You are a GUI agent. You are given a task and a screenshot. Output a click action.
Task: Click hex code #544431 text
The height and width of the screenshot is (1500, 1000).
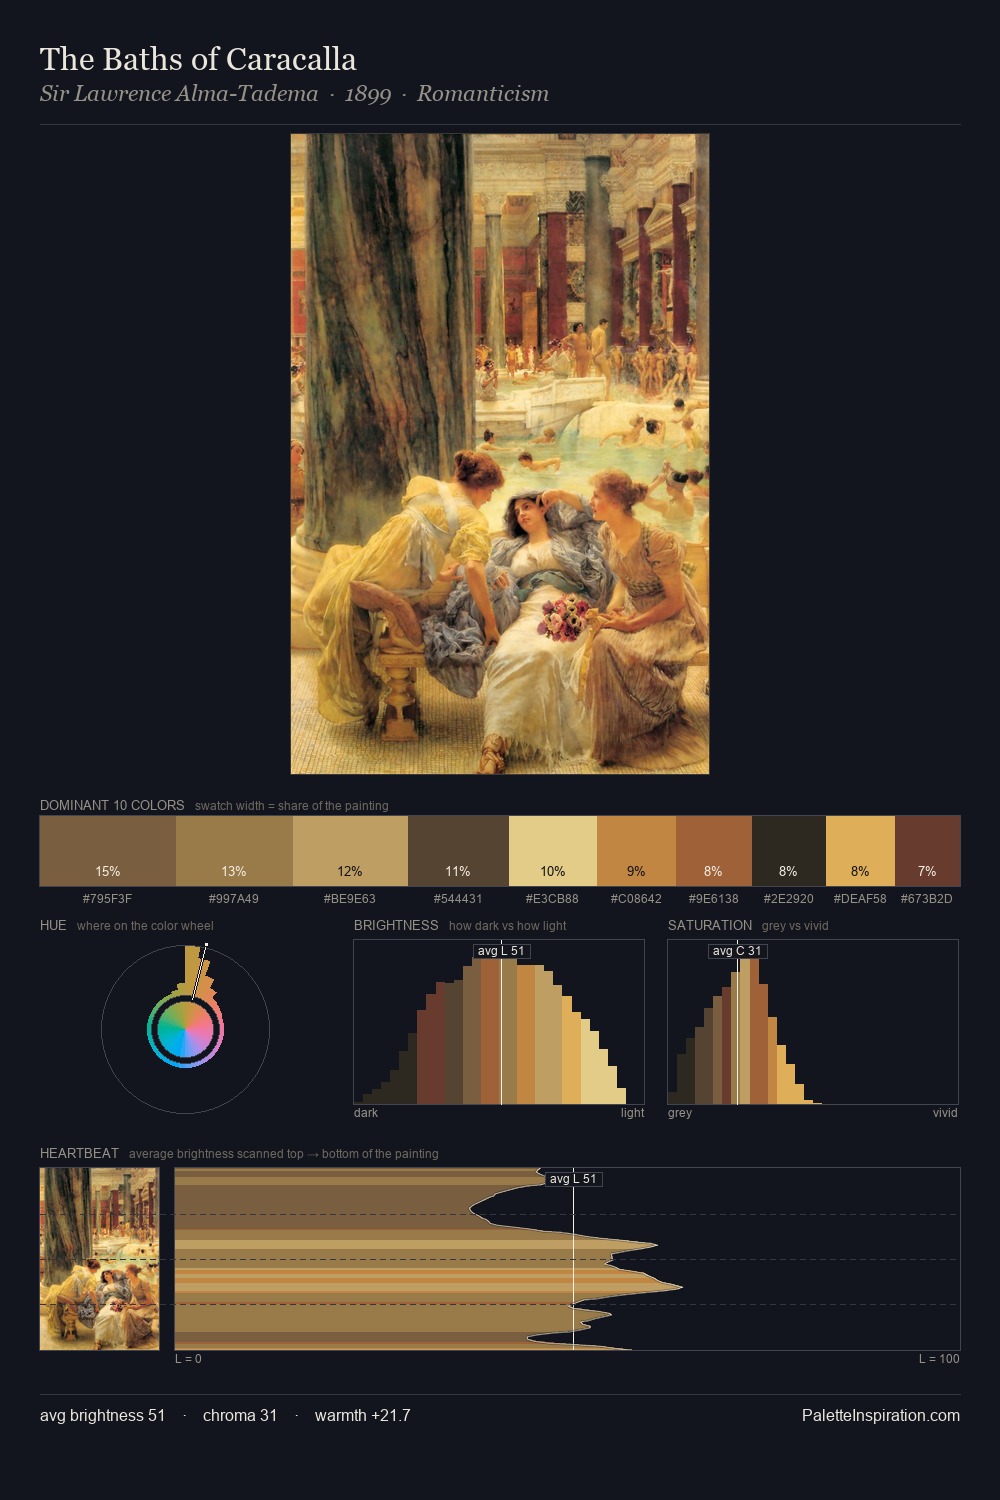[x=458, y=899]
